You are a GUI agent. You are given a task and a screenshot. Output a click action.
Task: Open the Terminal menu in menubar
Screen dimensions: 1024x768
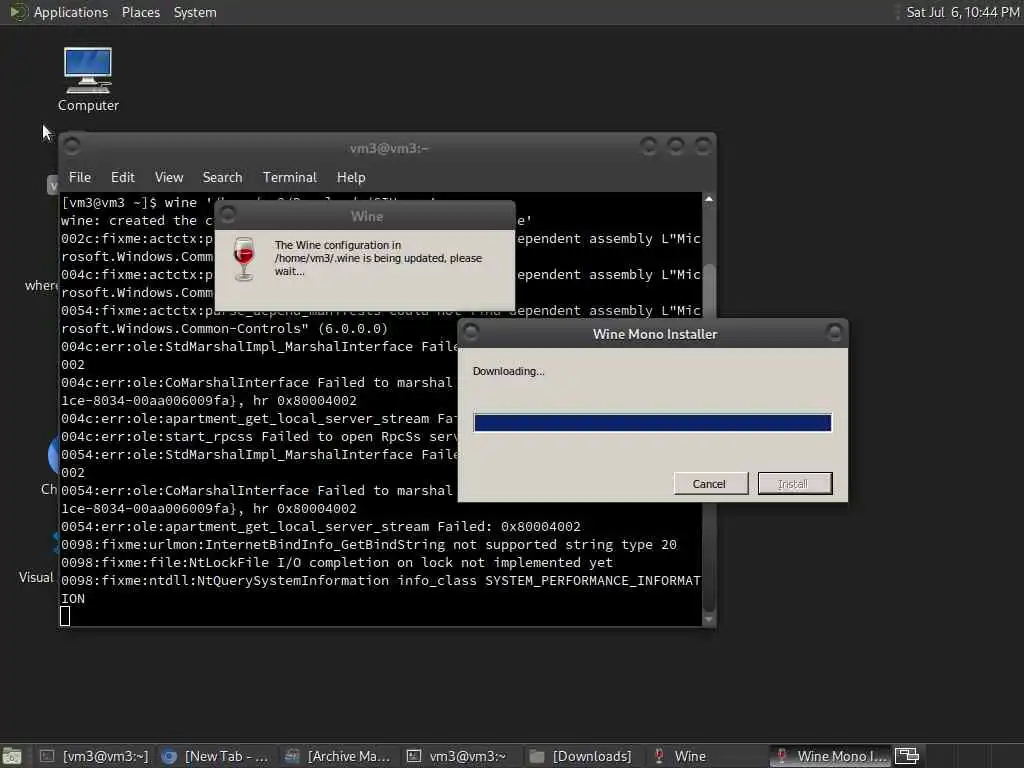[289, 178]
